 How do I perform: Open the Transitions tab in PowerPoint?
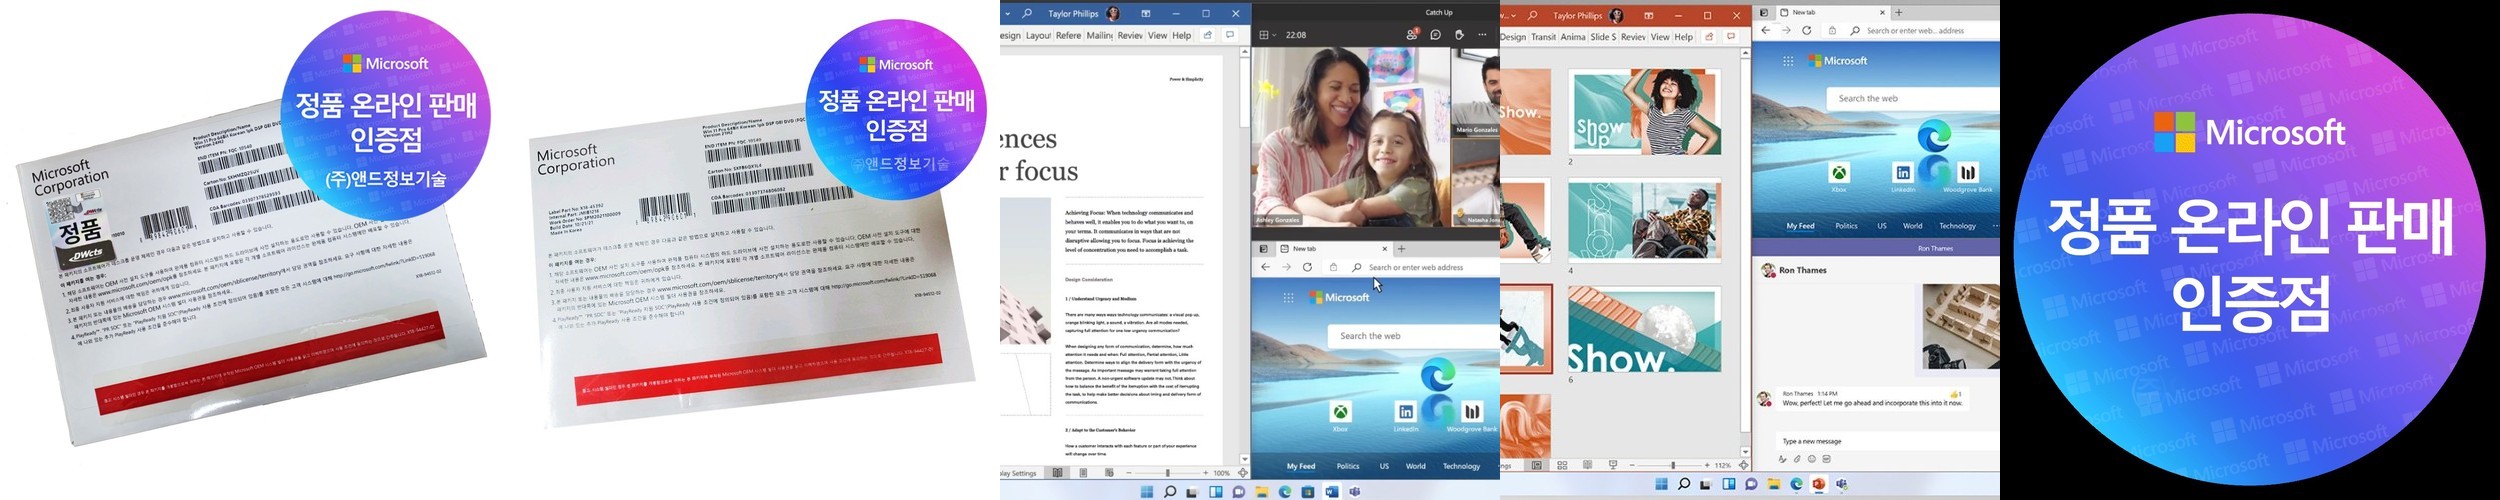1544,37
